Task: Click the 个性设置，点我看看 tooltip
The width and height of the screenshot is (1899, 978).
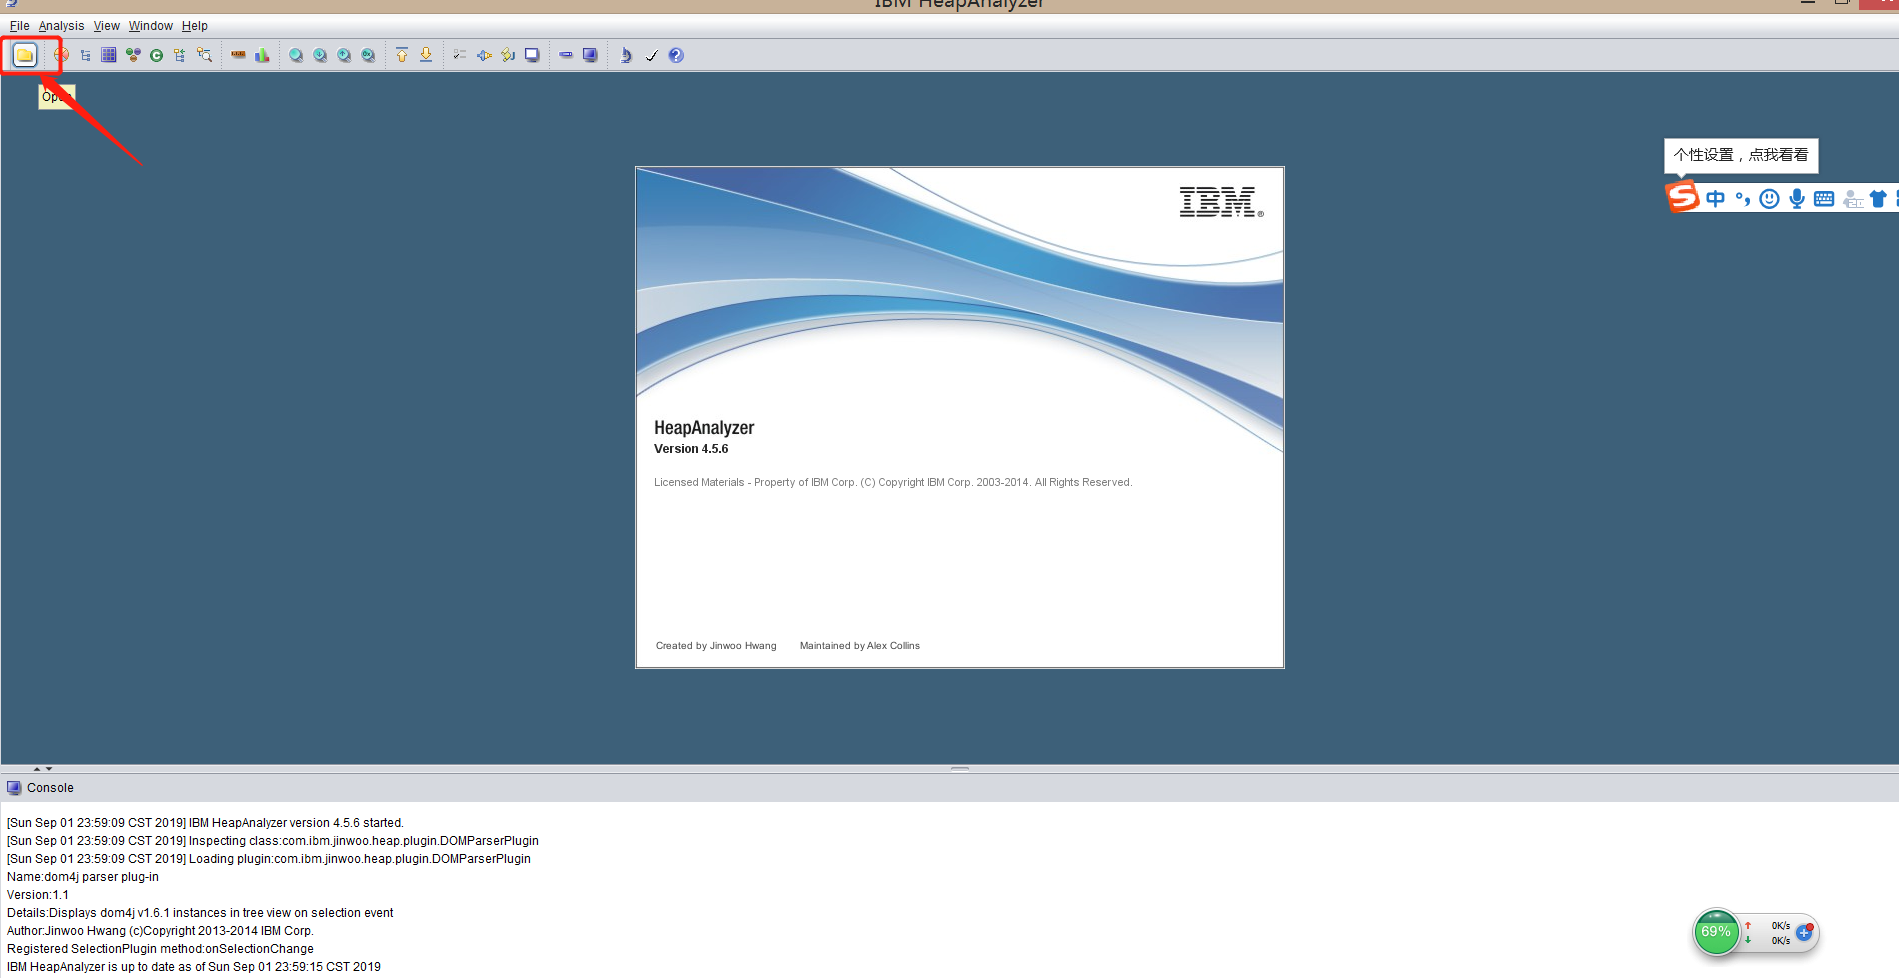Action: click(1741, 155)
